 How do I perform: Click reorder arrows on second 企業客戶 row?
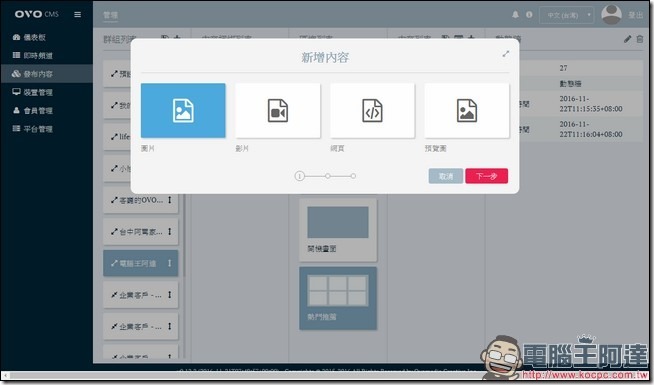[170, 327]
